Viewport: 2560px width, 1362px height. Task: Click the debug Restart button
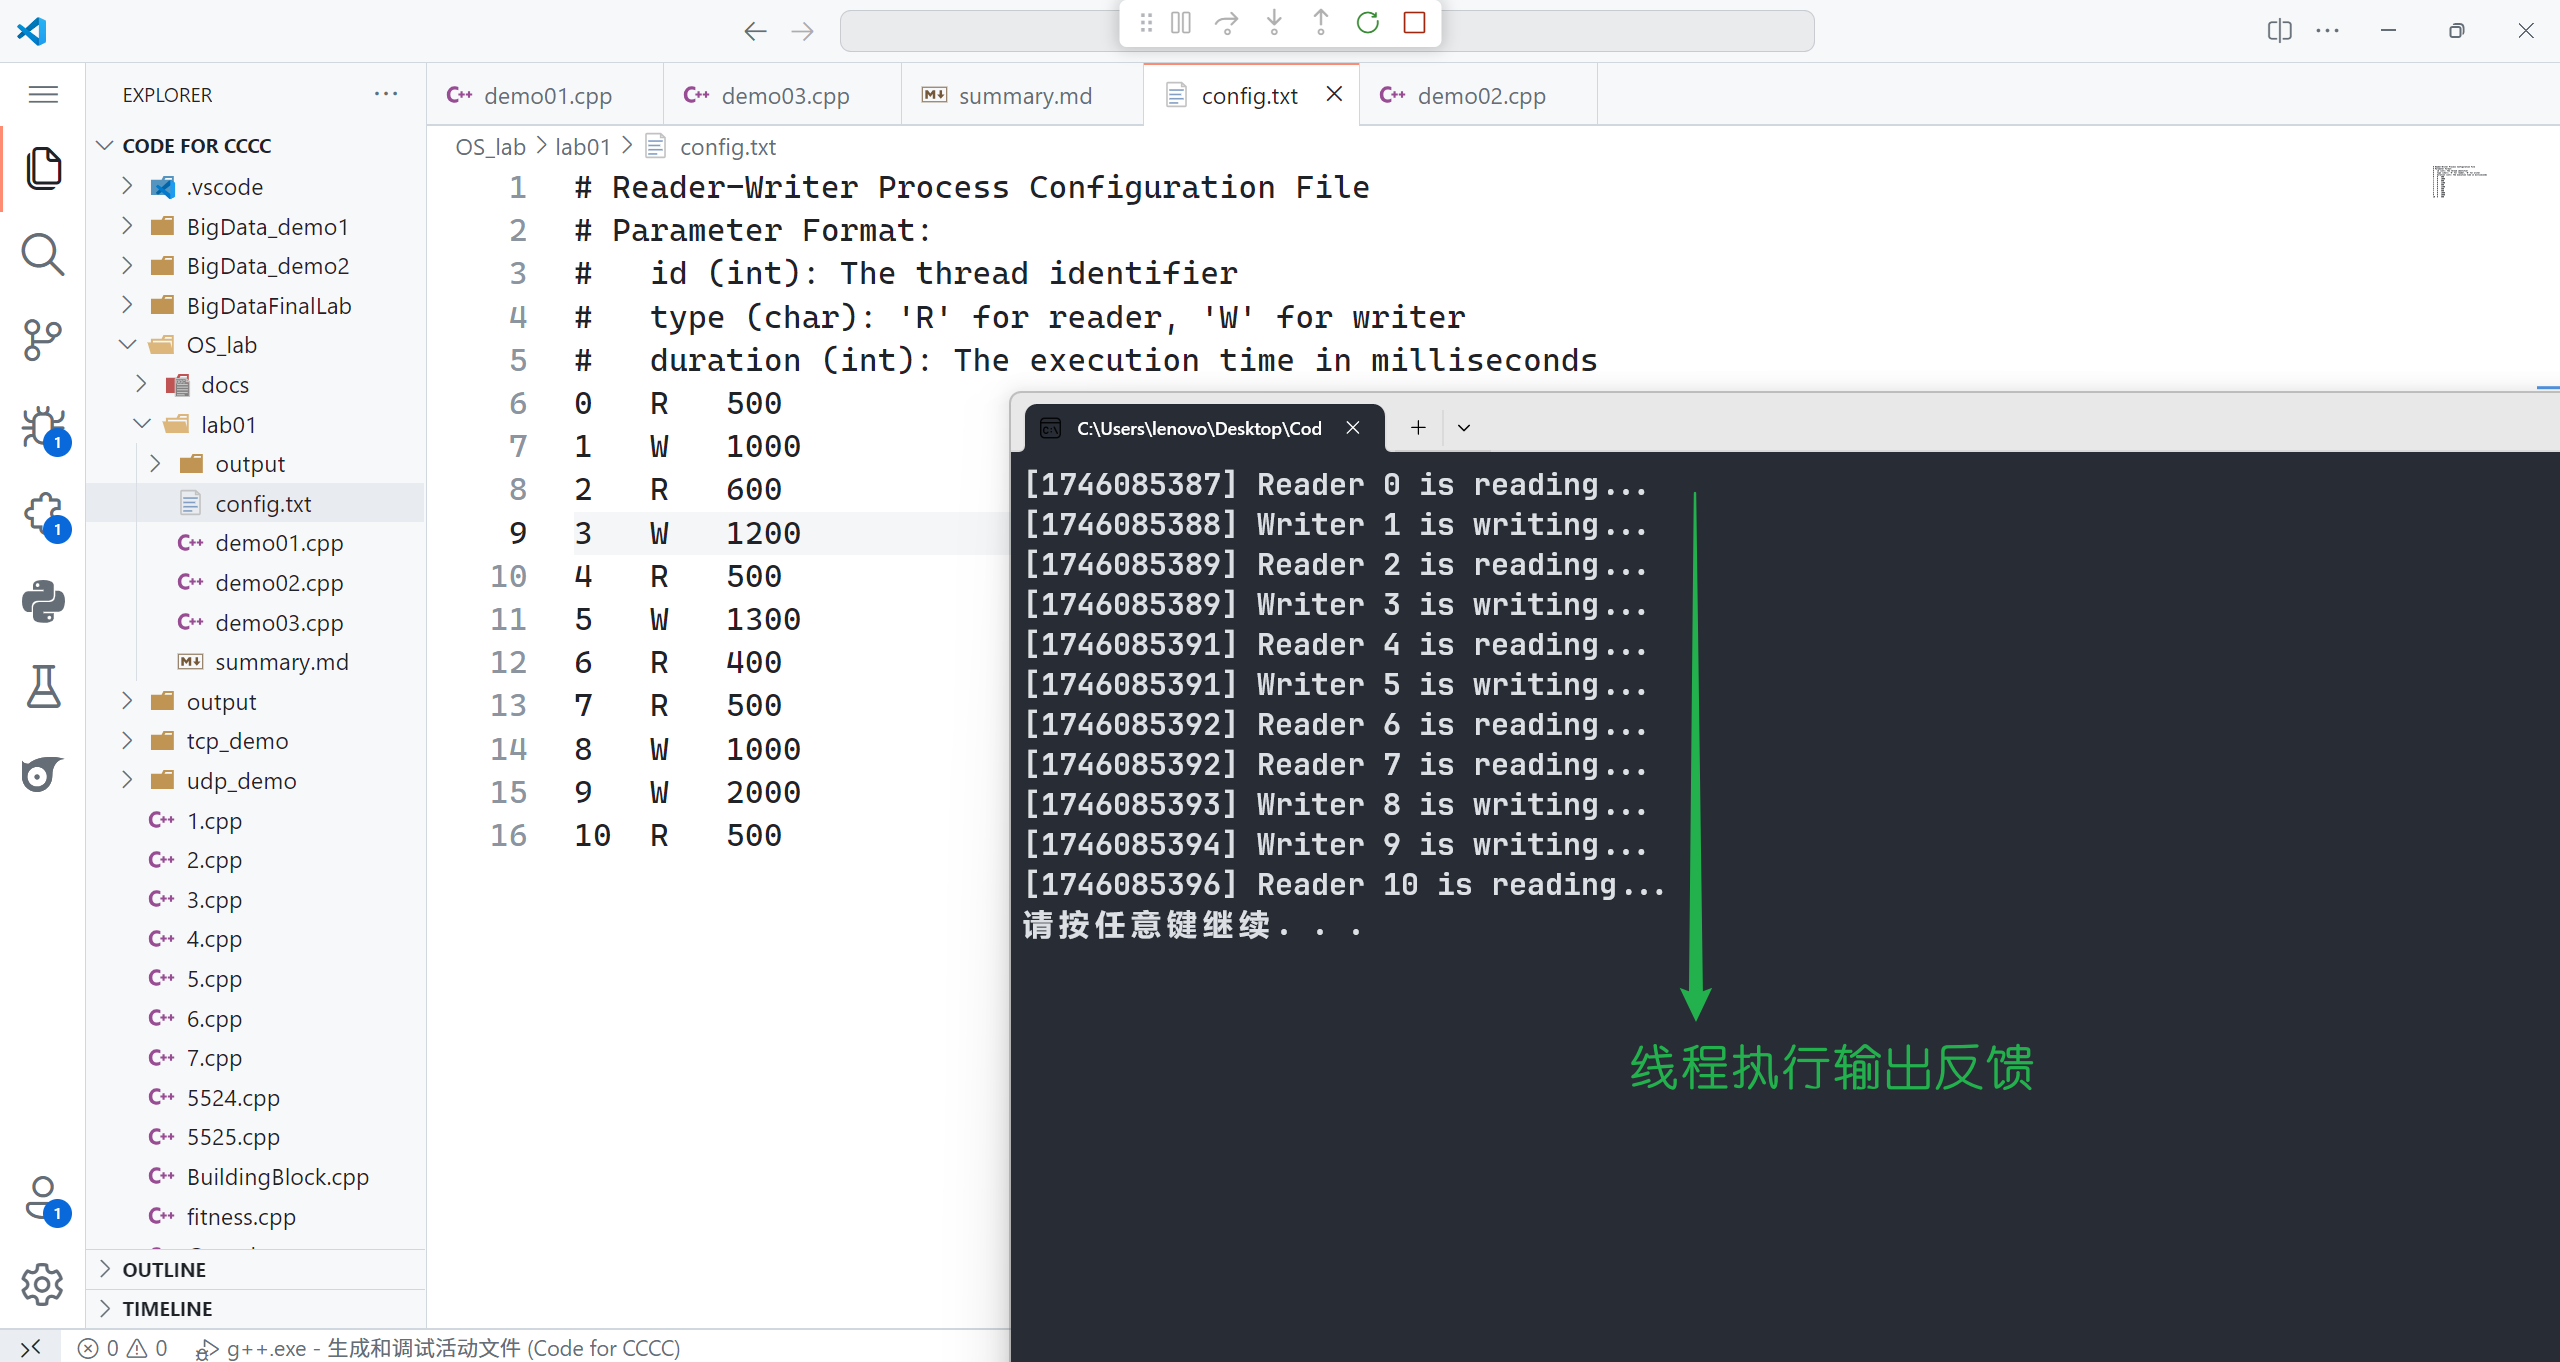click(1367, 23)
